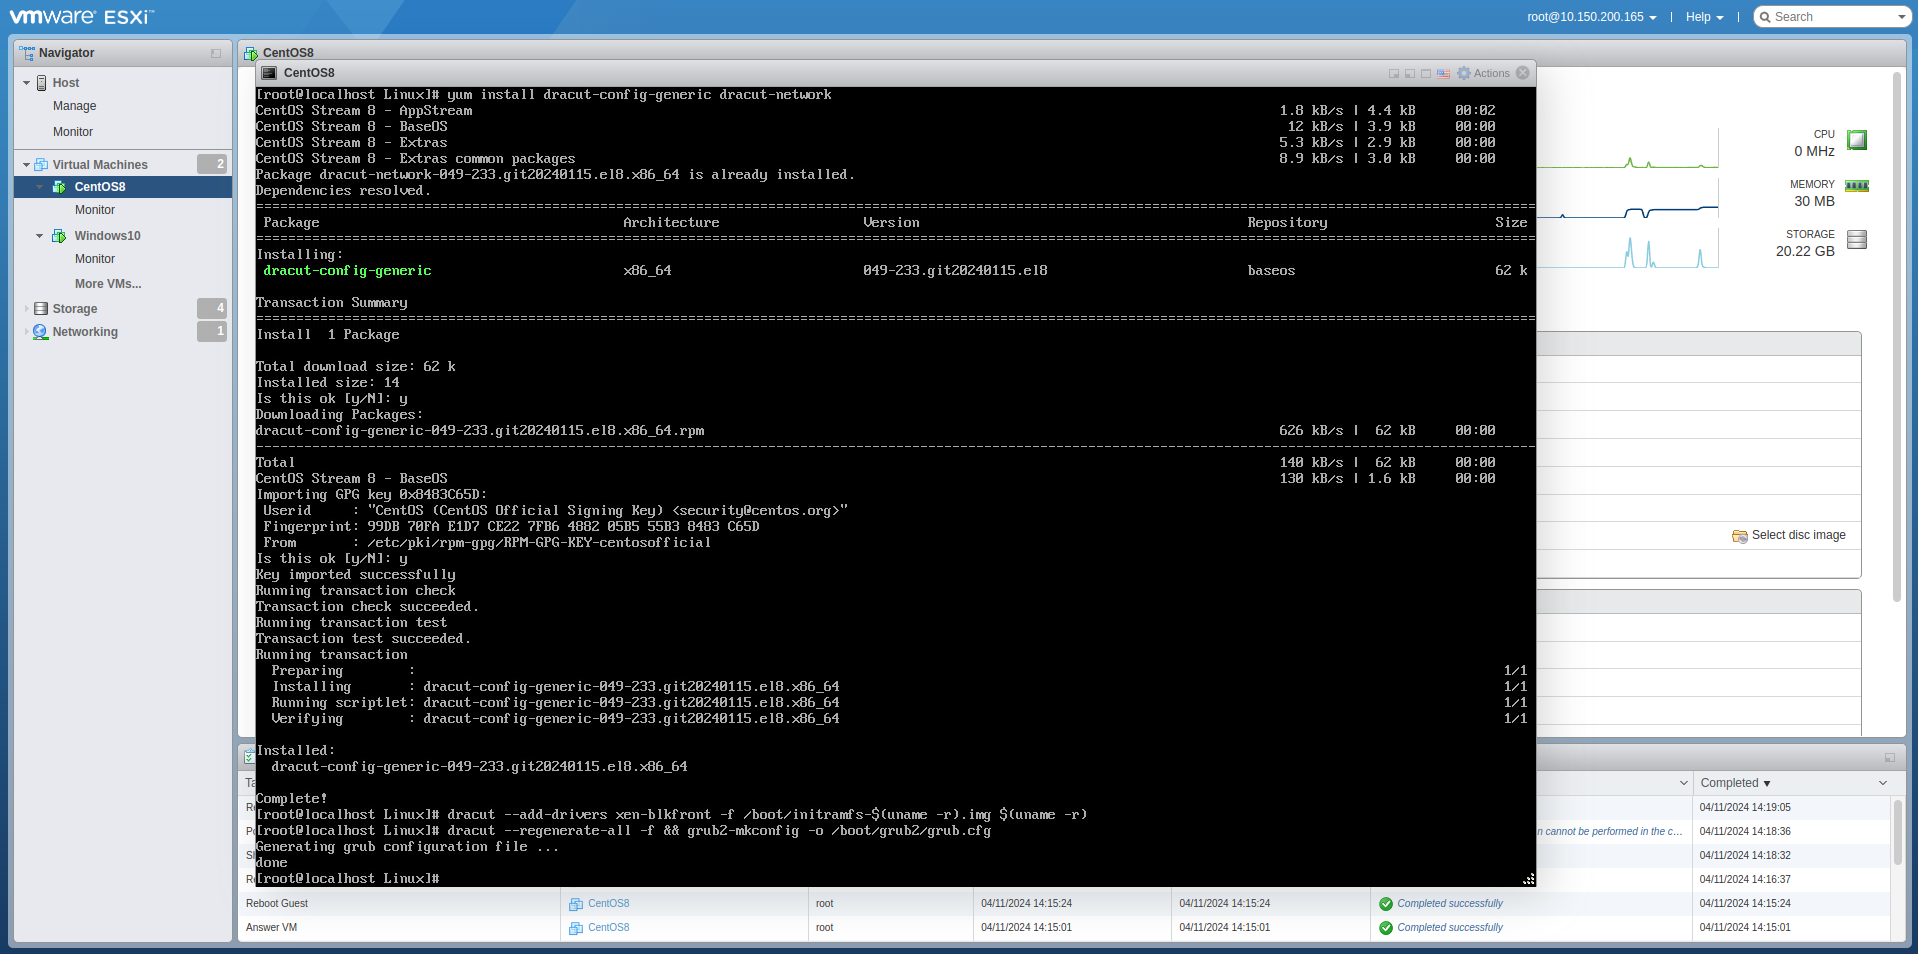Screen dimensions: 1918x954
Task: Select Host in the Navigator
Action: pos(66,83)
